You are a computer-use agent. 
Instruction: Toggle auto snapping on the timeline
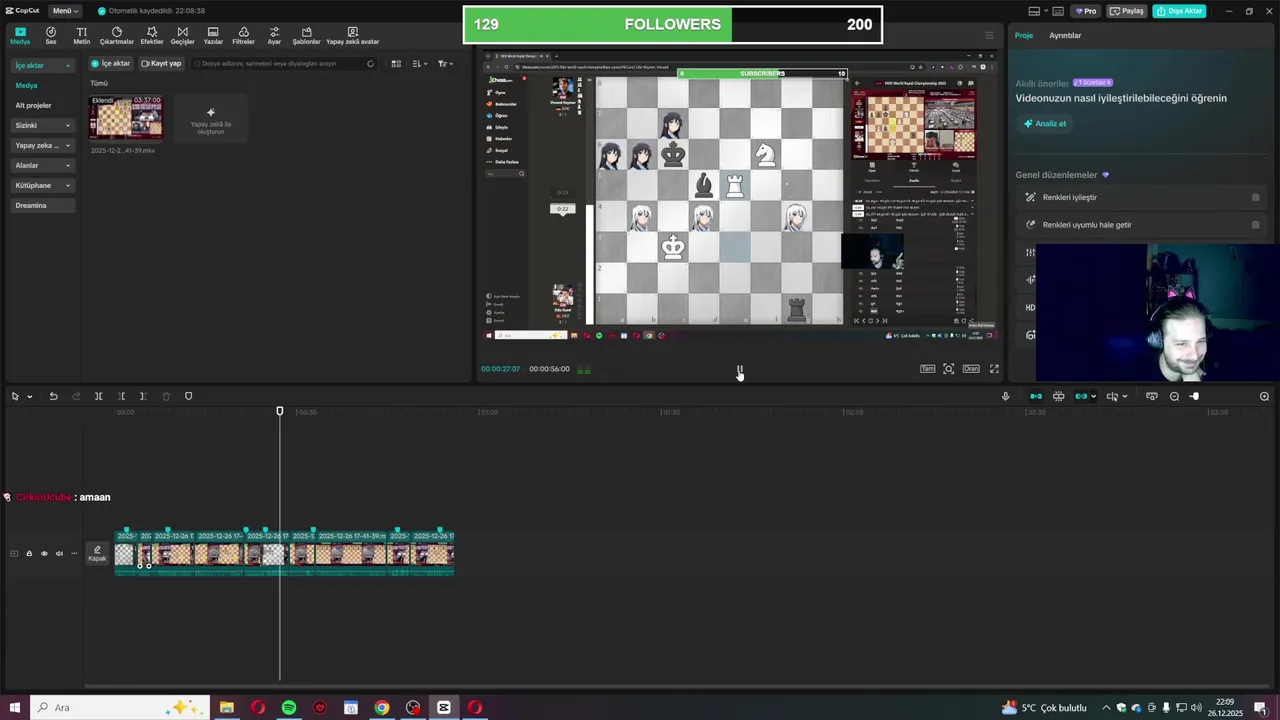pyautogui.click(x=1058, y=396)
